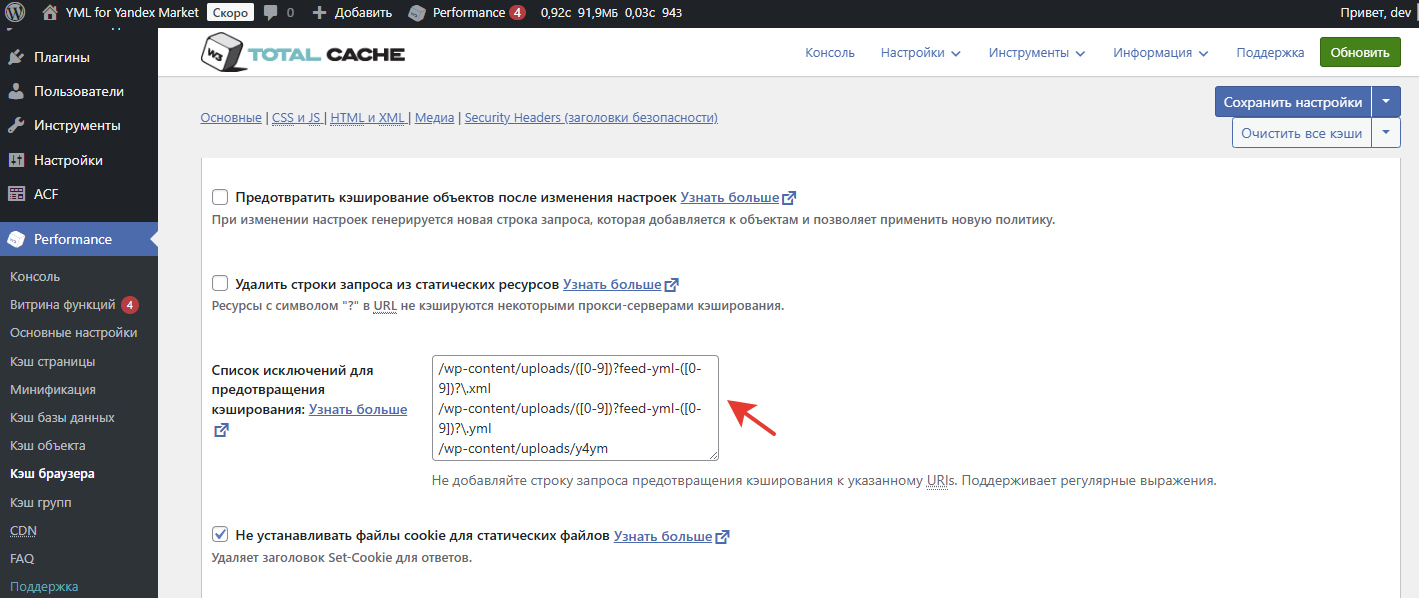Expand the Настройки dropdown in top navigation
Viewport: 1419px width, 598px height.
tap(920, 53)
